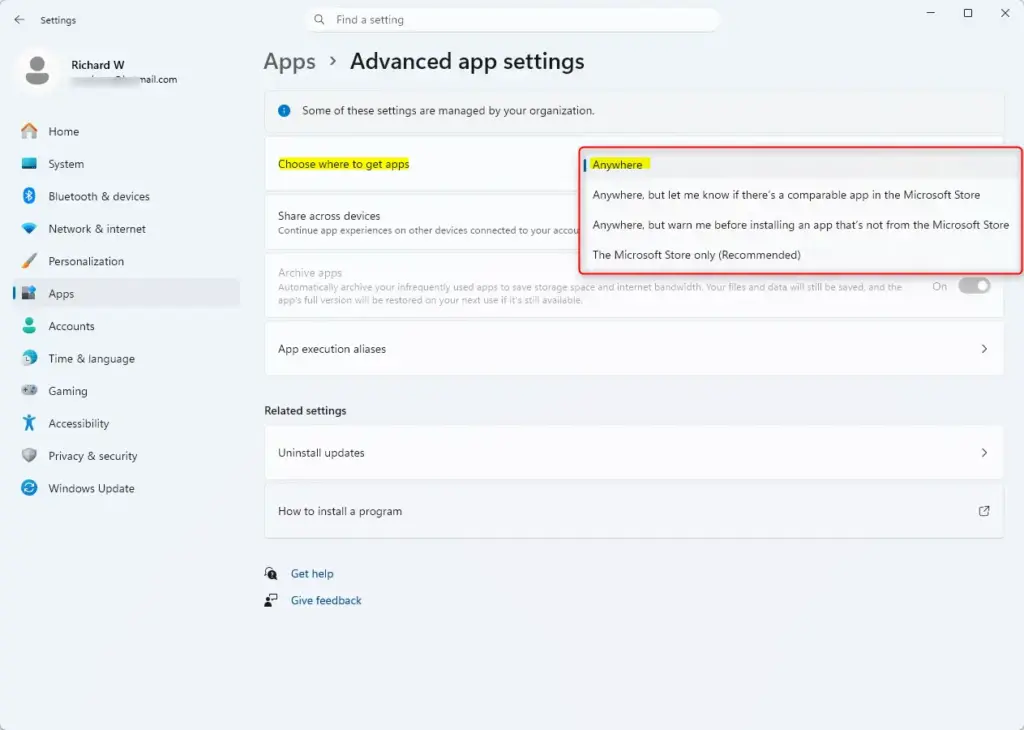Go to System settings
Screen dimensions: 1024x730
(x=126, y=164)
